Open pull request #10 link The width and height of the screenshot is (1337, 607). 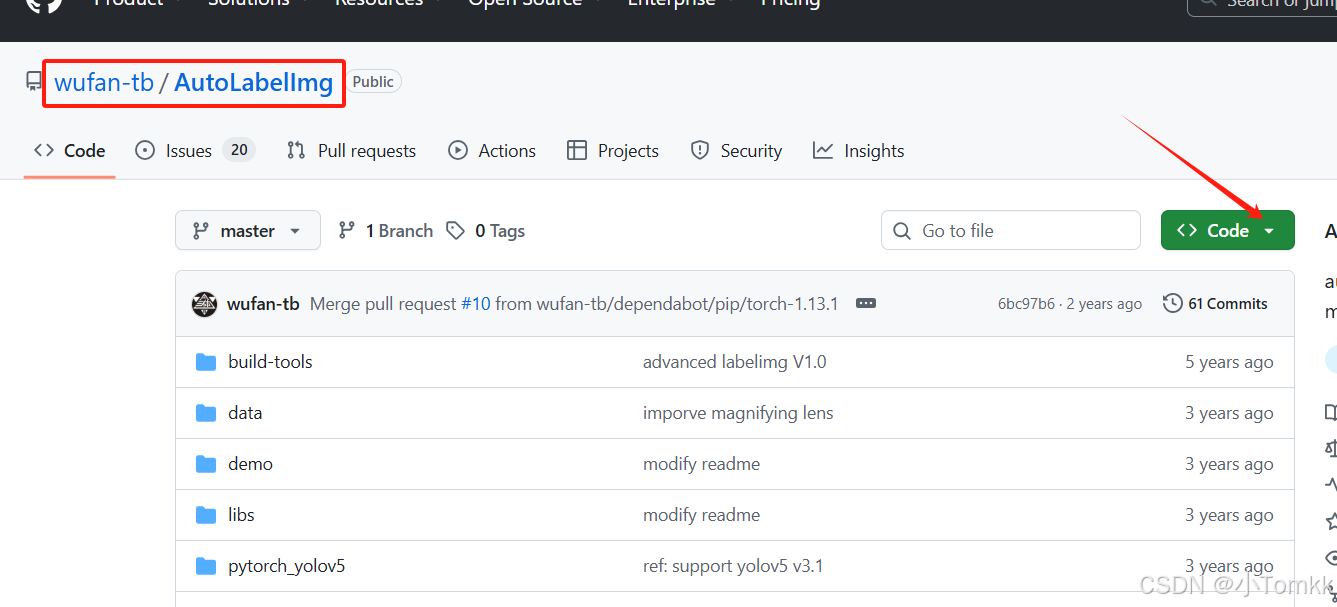pyautogui.click(x=476, y=304)
